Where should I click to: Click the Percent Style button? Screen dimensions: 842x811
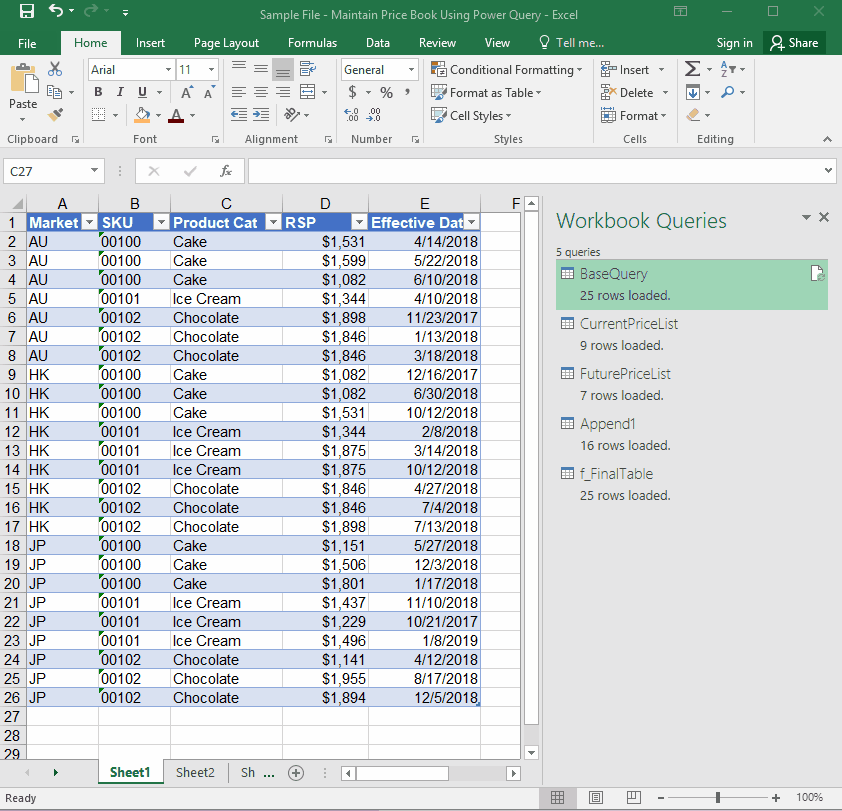coord(386,92)
